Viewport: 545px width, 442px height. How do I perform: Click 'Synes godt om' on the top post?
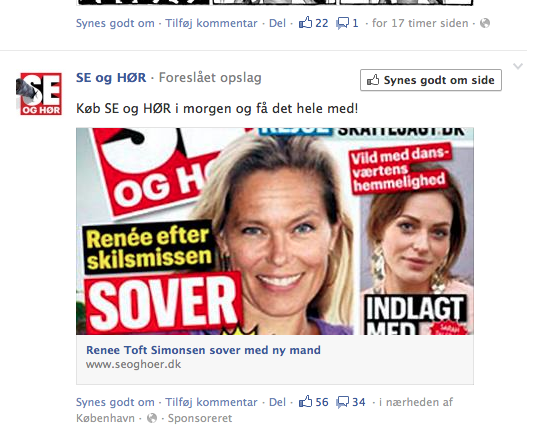coord(115,23)
